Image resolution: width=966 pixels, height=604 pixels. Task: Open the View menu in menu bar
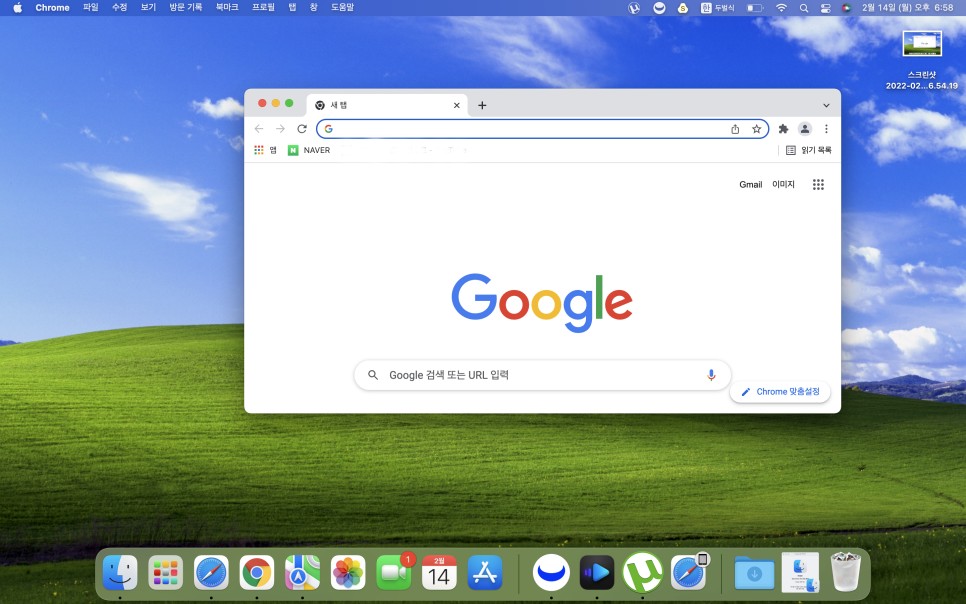coord(148,8)
